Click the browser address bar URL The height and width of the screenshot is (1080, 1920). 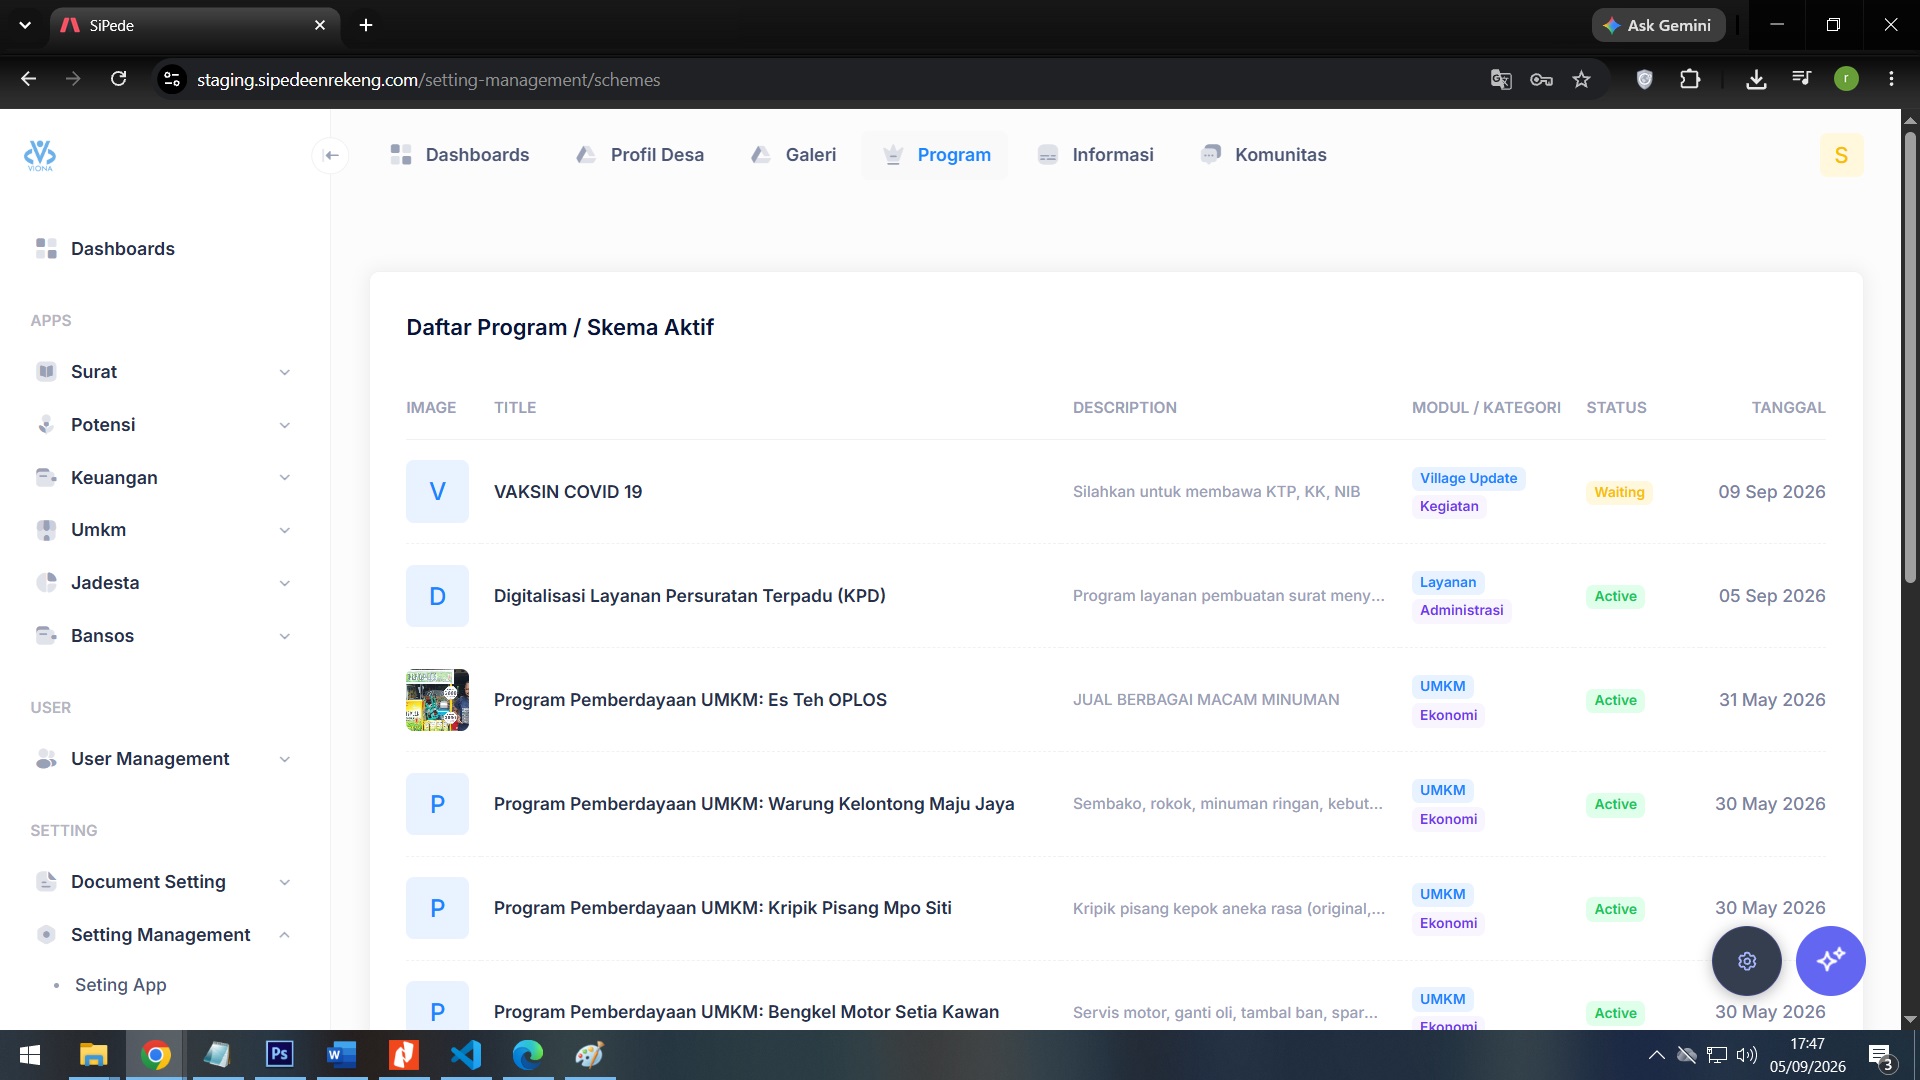(428, 80)
